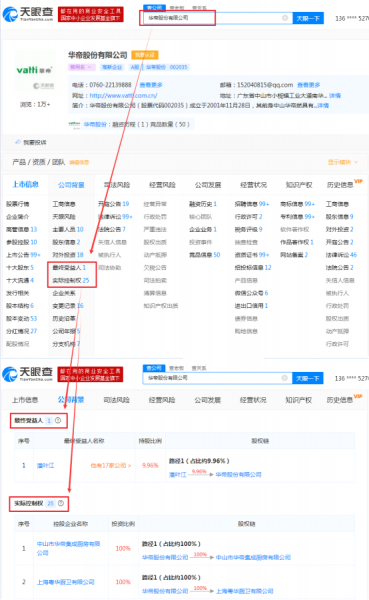Click the upper 天眼一下 search button
The width and height of the screenshot is (369, 600).
308,18
